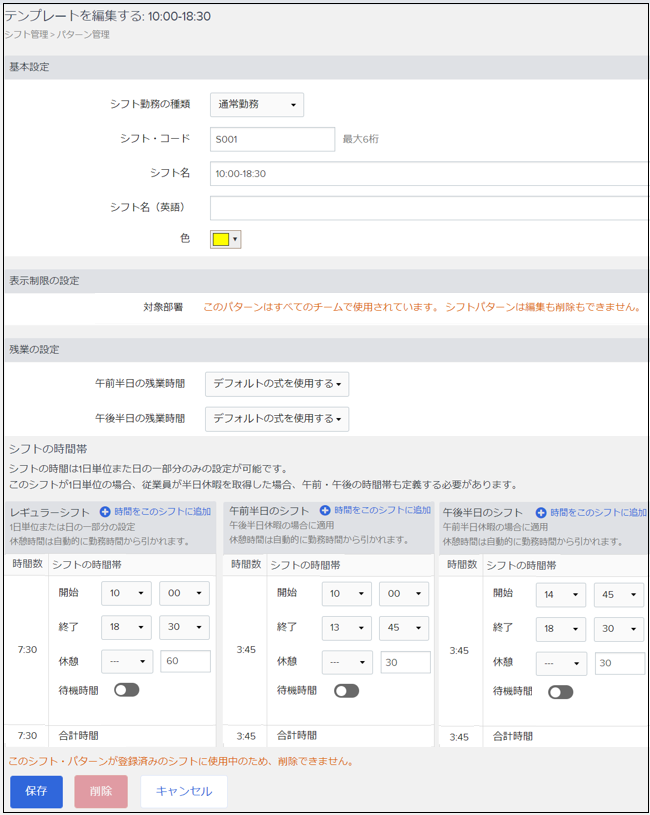Open the shift work type dropdown
The image size is (650, 815).
click(x=257, y=105)
